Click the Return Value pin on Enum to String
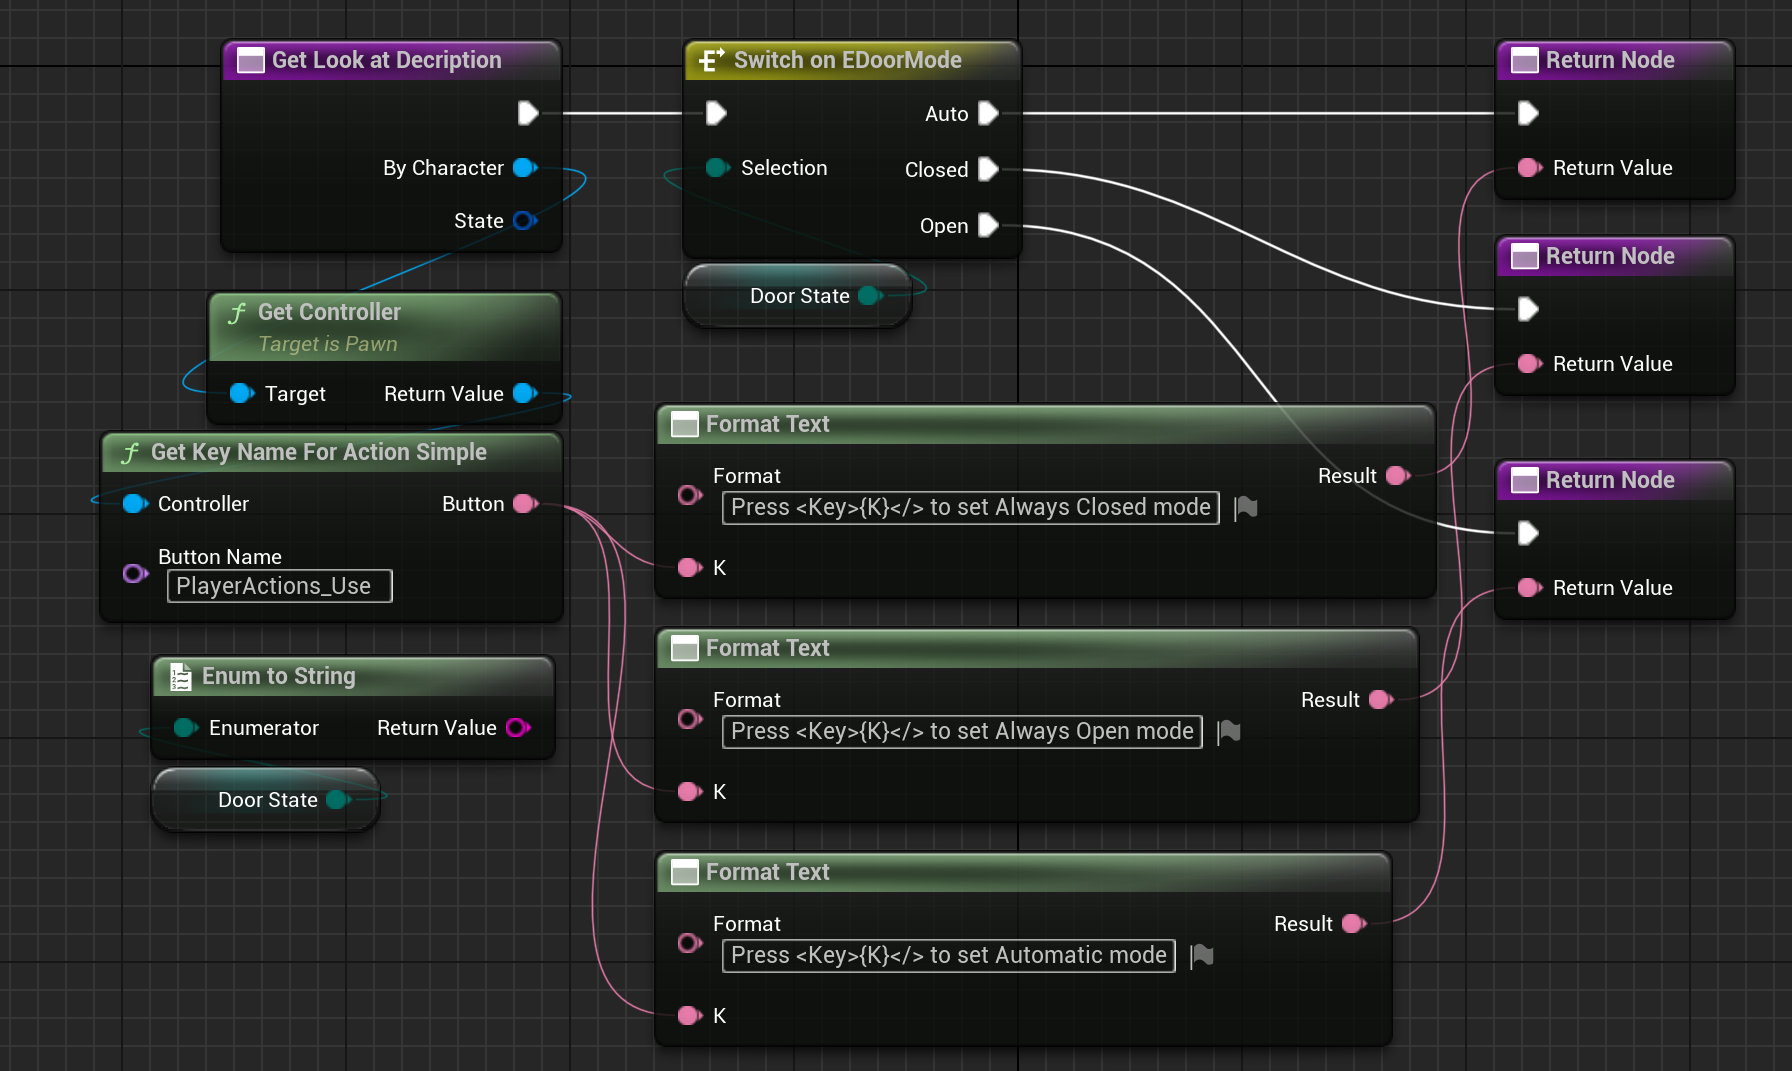This screenshot has height=1071, width=1792. pos(518,728)
